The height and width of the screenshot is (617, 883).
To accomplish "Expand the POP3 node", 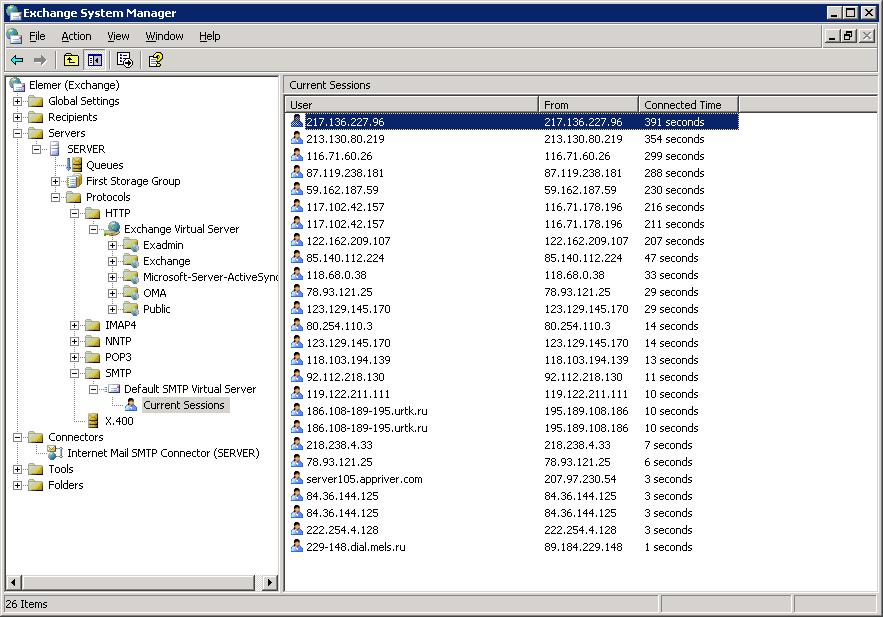I will tap(74, 357).
